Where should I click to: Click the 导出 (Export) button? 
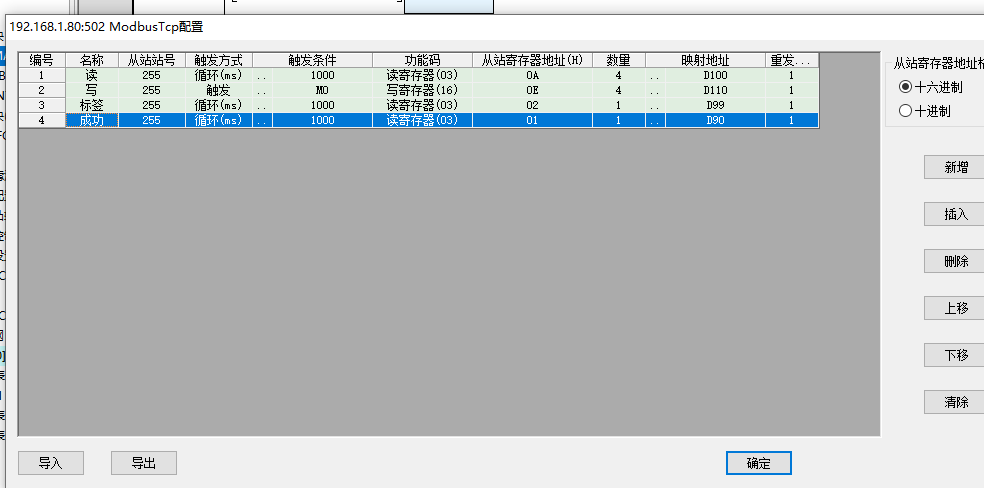[x=144, y=463]
